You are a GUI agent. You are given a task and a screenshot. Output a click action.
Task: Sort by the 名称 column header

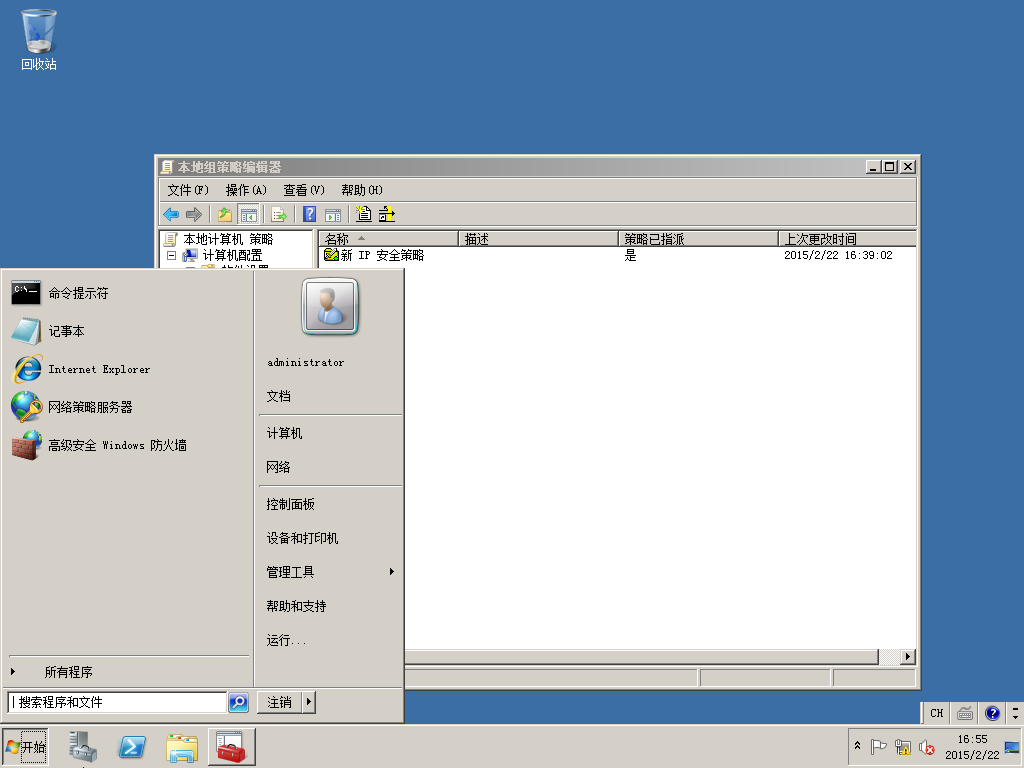tap(388, 239)
